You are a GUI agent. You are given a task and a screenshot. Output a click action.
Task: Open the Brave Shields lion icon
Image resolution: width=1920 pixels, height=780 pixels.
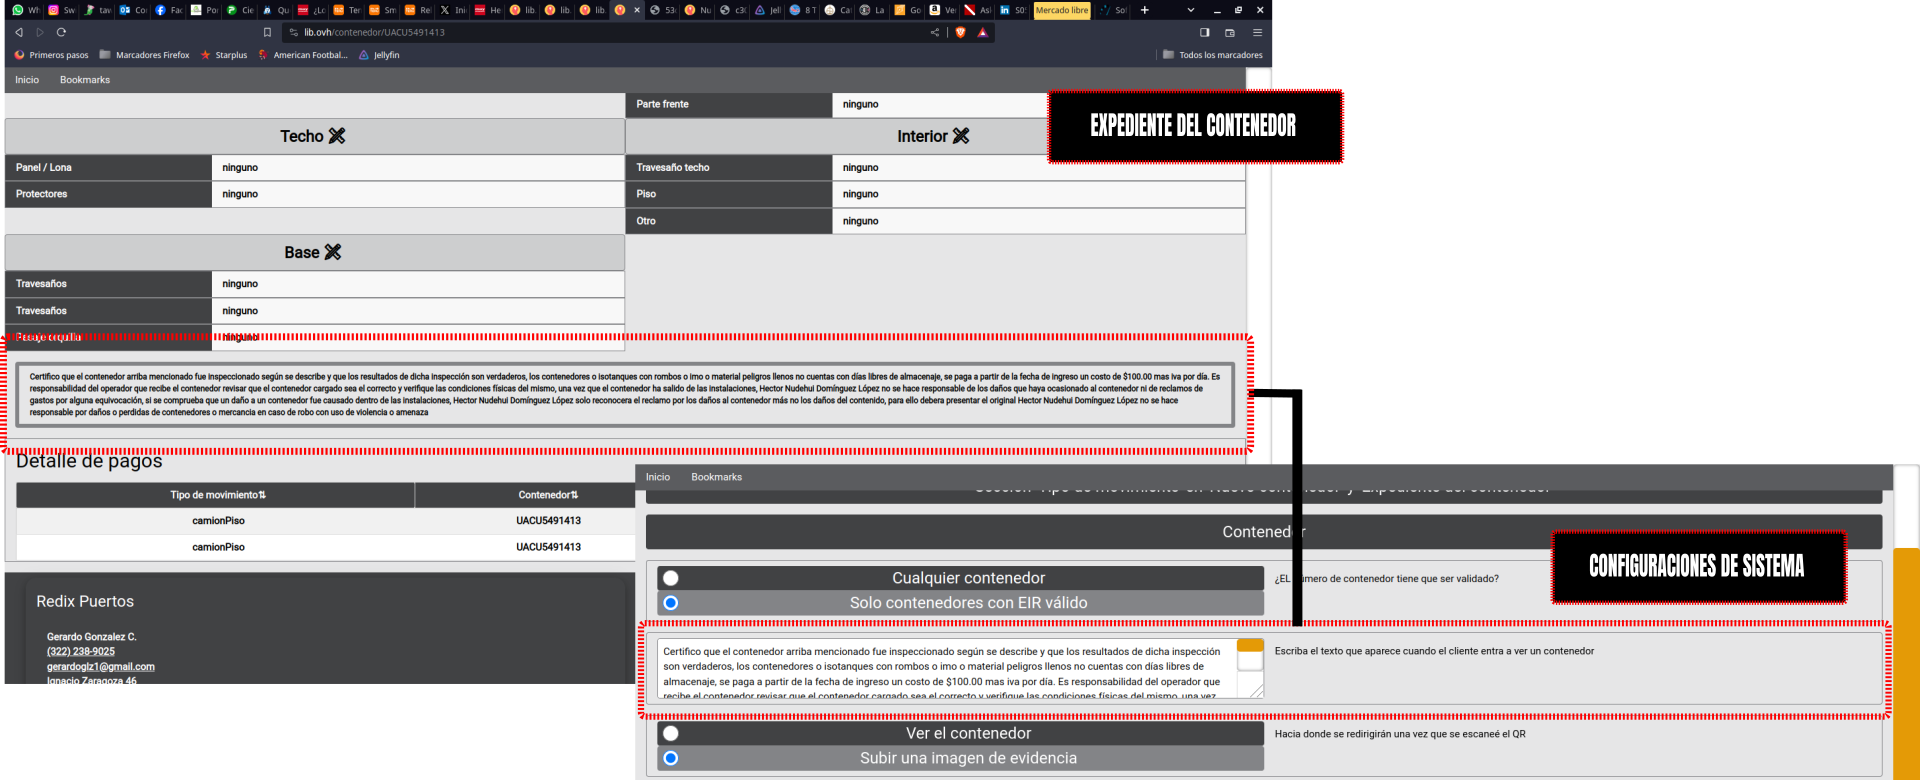click(961, 32)
